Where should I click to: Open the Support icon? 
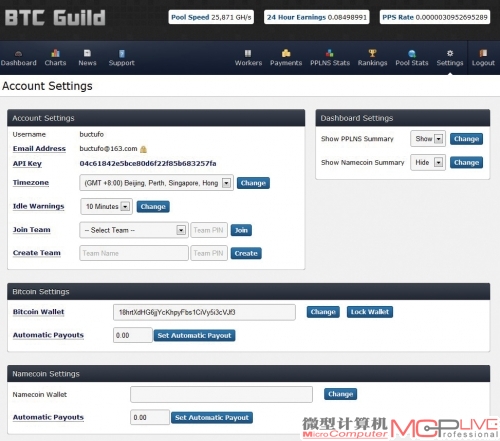(x=122, y=53)
